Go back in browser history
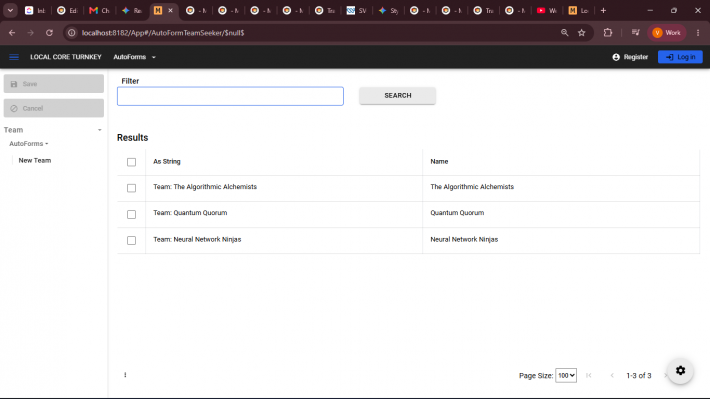 point(12,33)
